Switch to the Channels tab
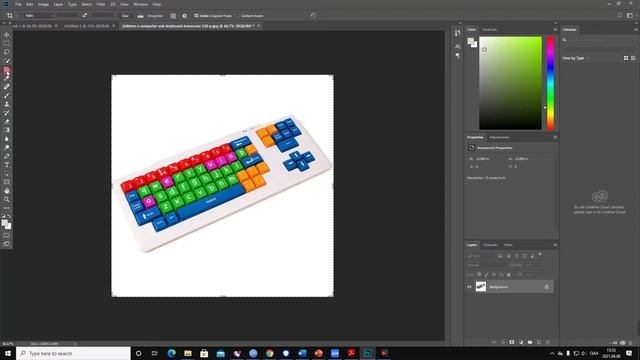 pyautogui.click(x=490, y=245)
